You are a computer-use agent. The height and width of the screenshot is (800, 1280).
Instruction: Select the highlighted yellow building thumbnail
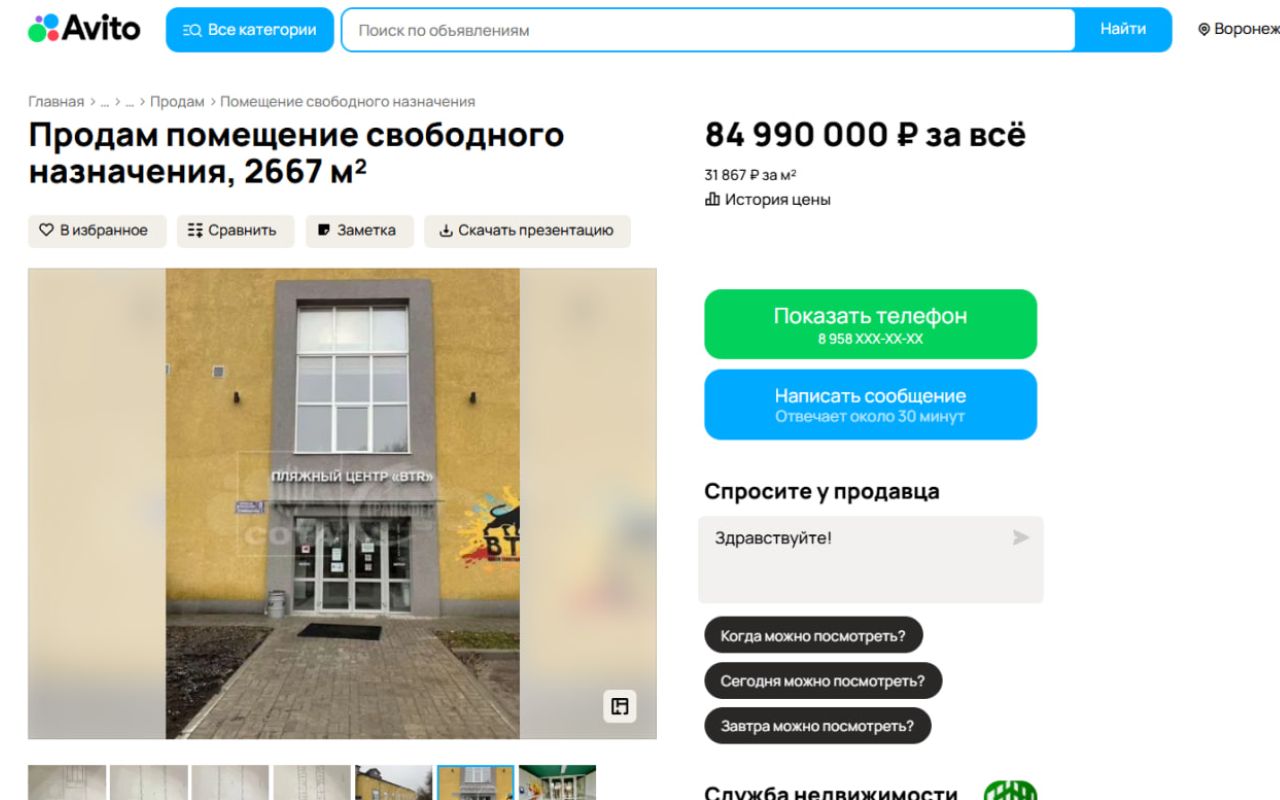pos(476,783)
